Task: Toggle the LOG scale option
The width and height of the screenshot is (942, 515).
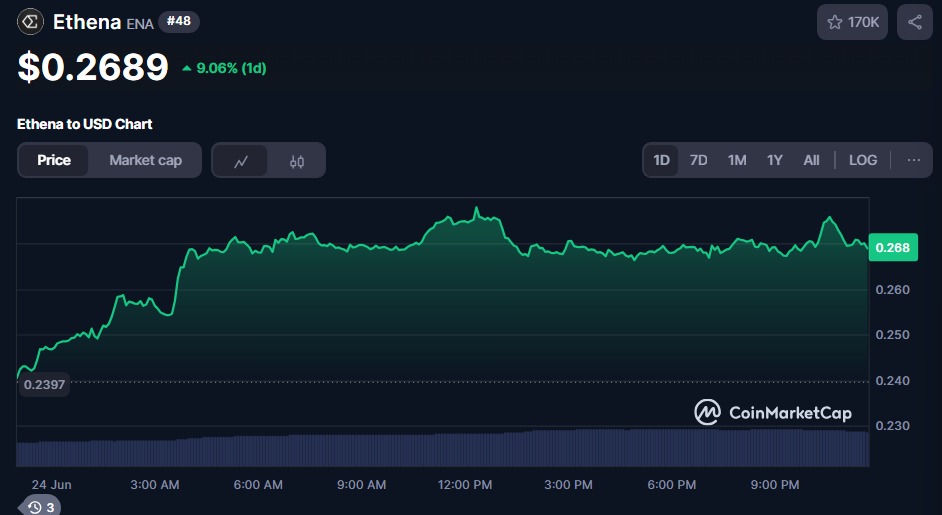Action: [863, 160]
